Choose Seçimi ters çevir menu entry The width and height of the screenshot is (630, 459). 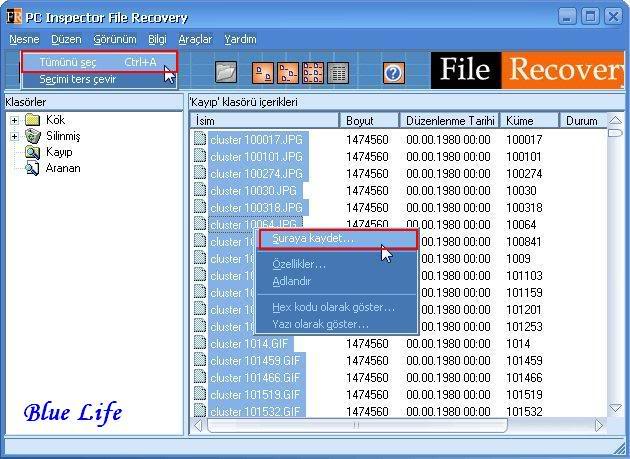(x=99, y=80)
